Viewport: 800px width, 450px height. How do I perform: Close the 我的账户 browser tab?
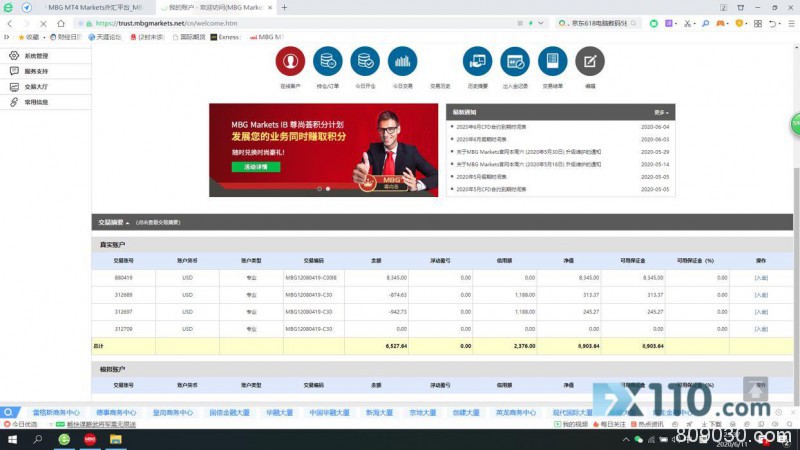tap(270, 8)
